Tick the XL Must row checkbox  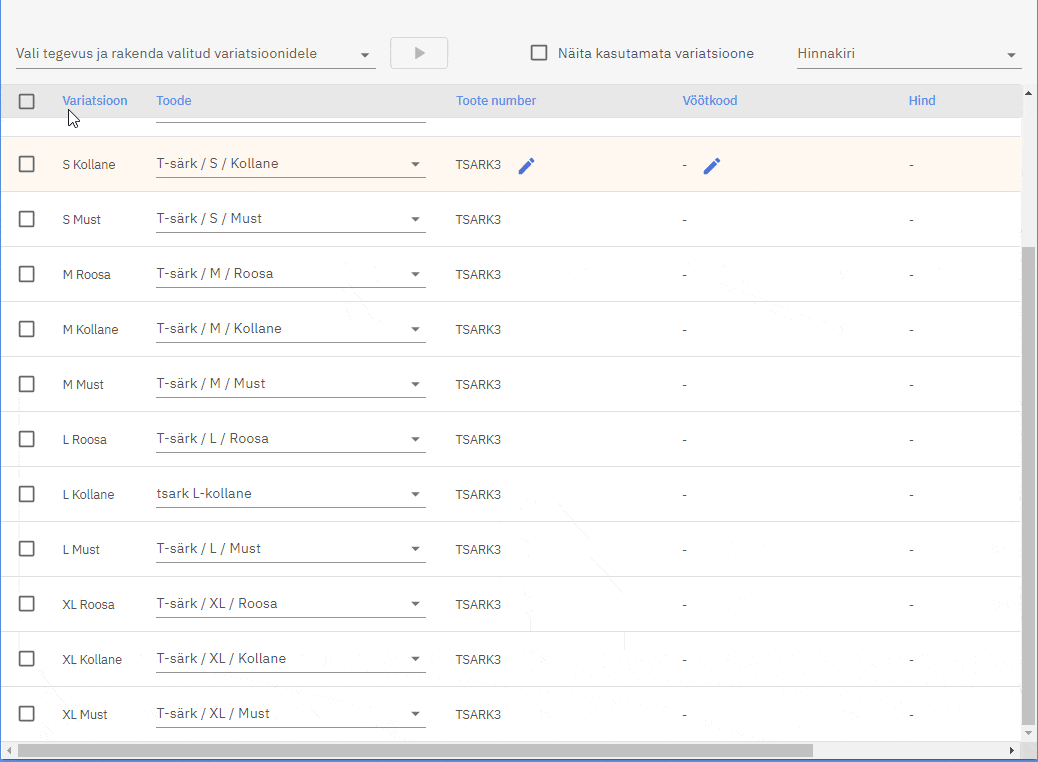27,714
